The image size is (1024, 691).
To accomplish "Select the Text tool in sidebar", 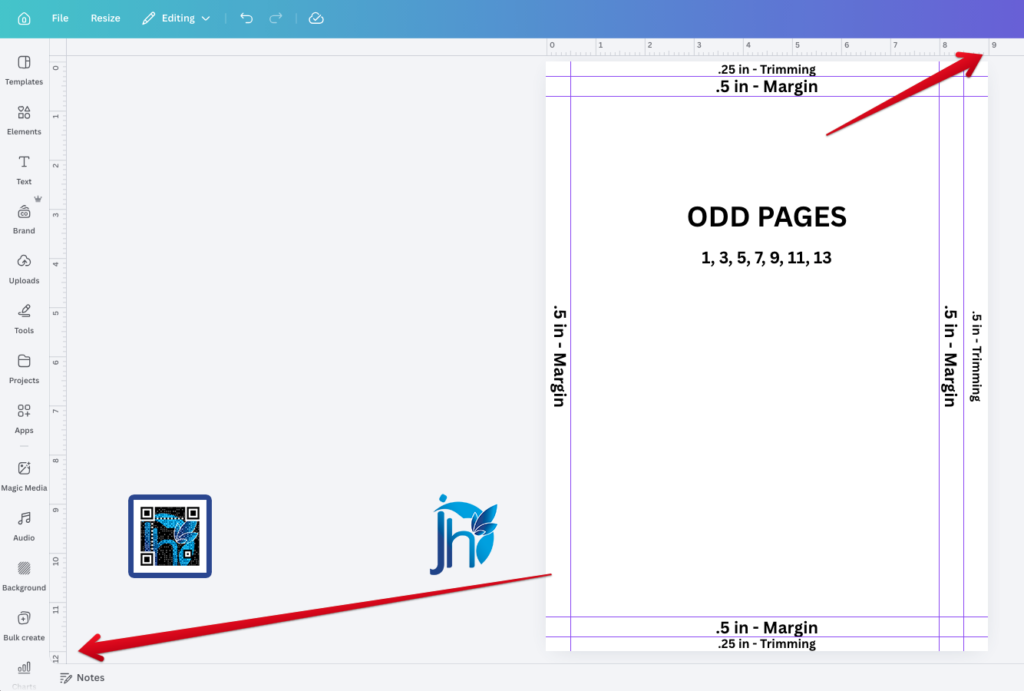I will pos(24,169).
